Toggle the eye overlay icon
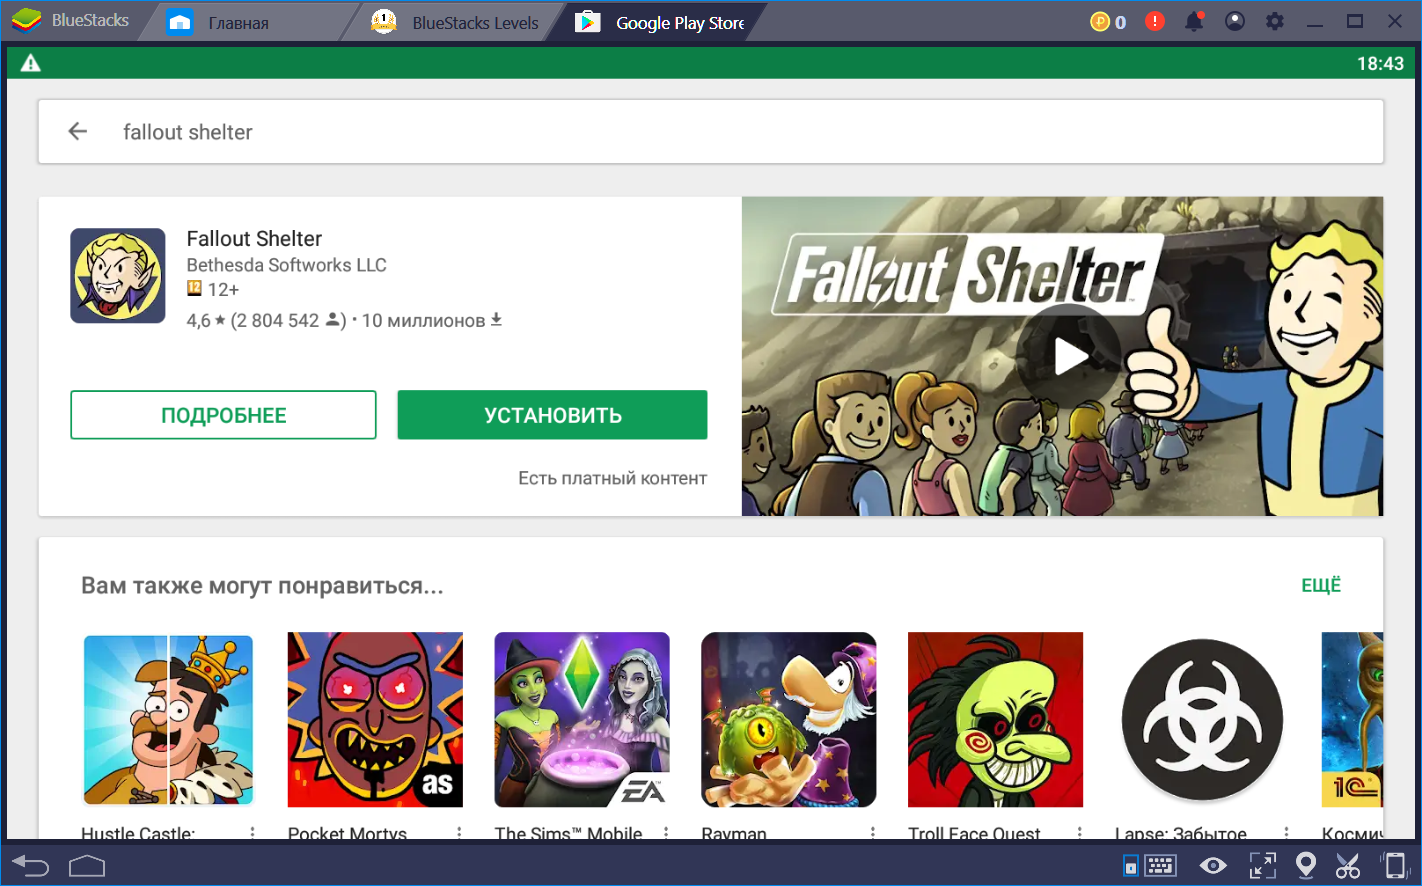This screenshot has height=886, width=1422. point(1213,865)
